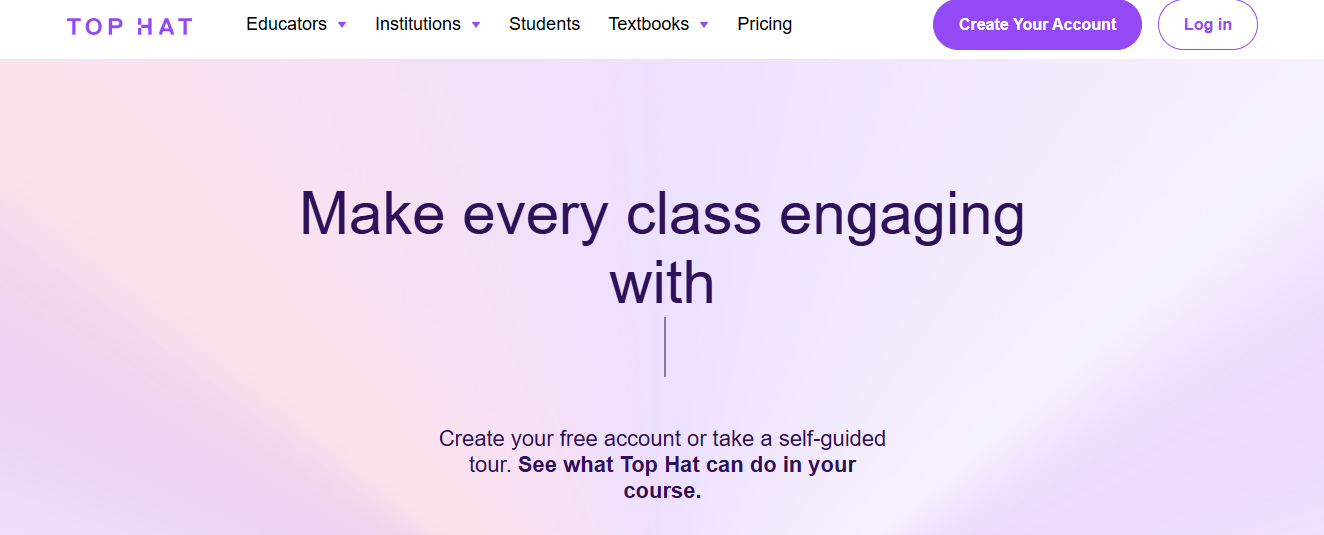Open the Institutions menu label
Viewport: 1324px width, 535px height.
point(418,24)
